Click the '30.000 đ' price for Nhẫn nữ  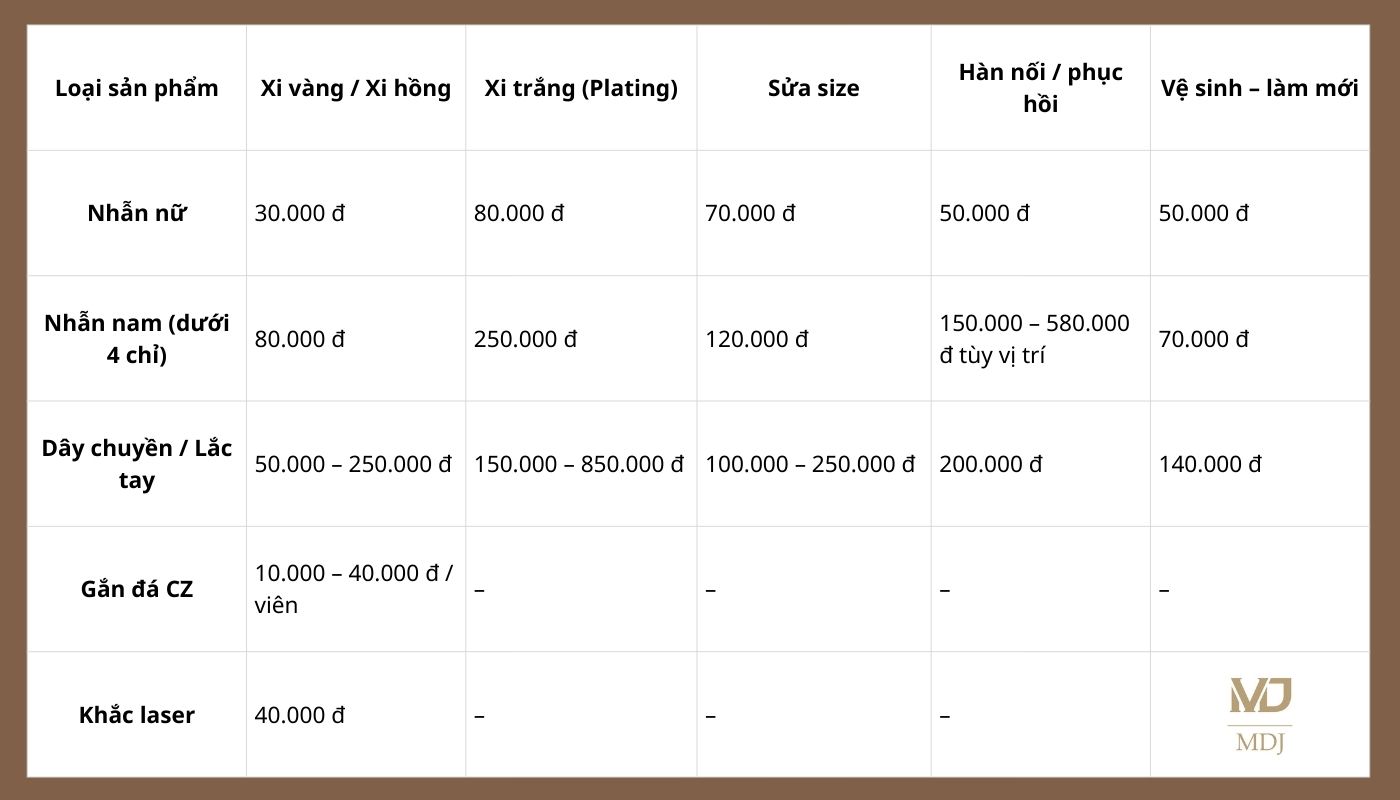click(x=300, y=213)
